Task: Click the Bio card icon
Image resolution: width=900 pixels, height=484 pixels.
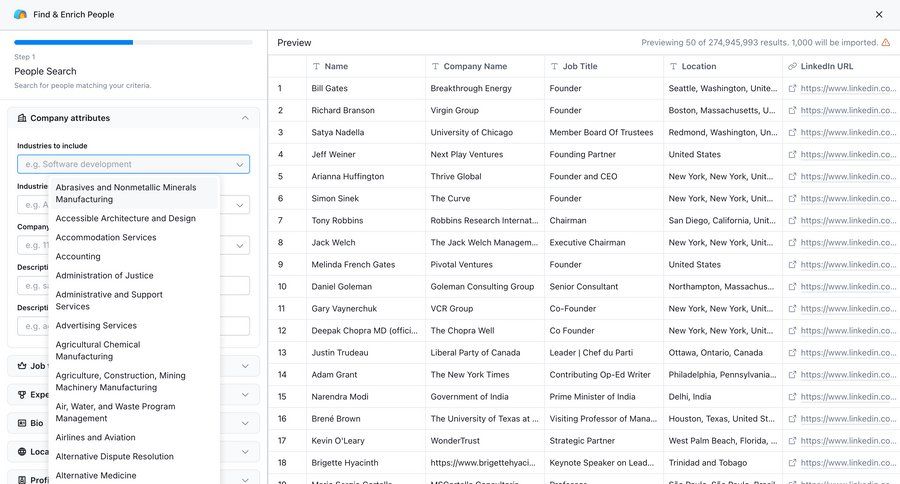Action: 22,423
